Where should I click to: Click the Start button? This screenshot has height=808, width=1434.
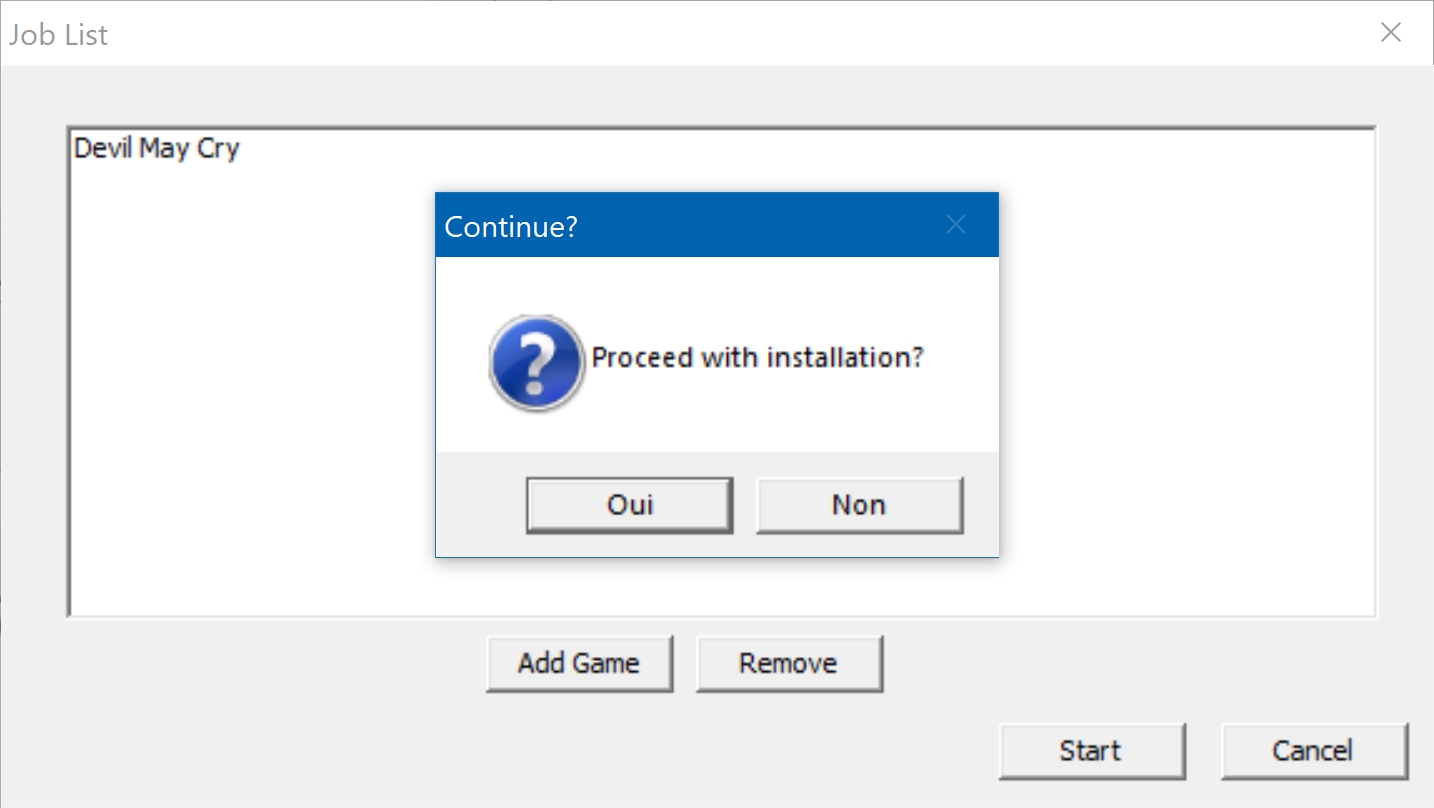coord(1092,751)
